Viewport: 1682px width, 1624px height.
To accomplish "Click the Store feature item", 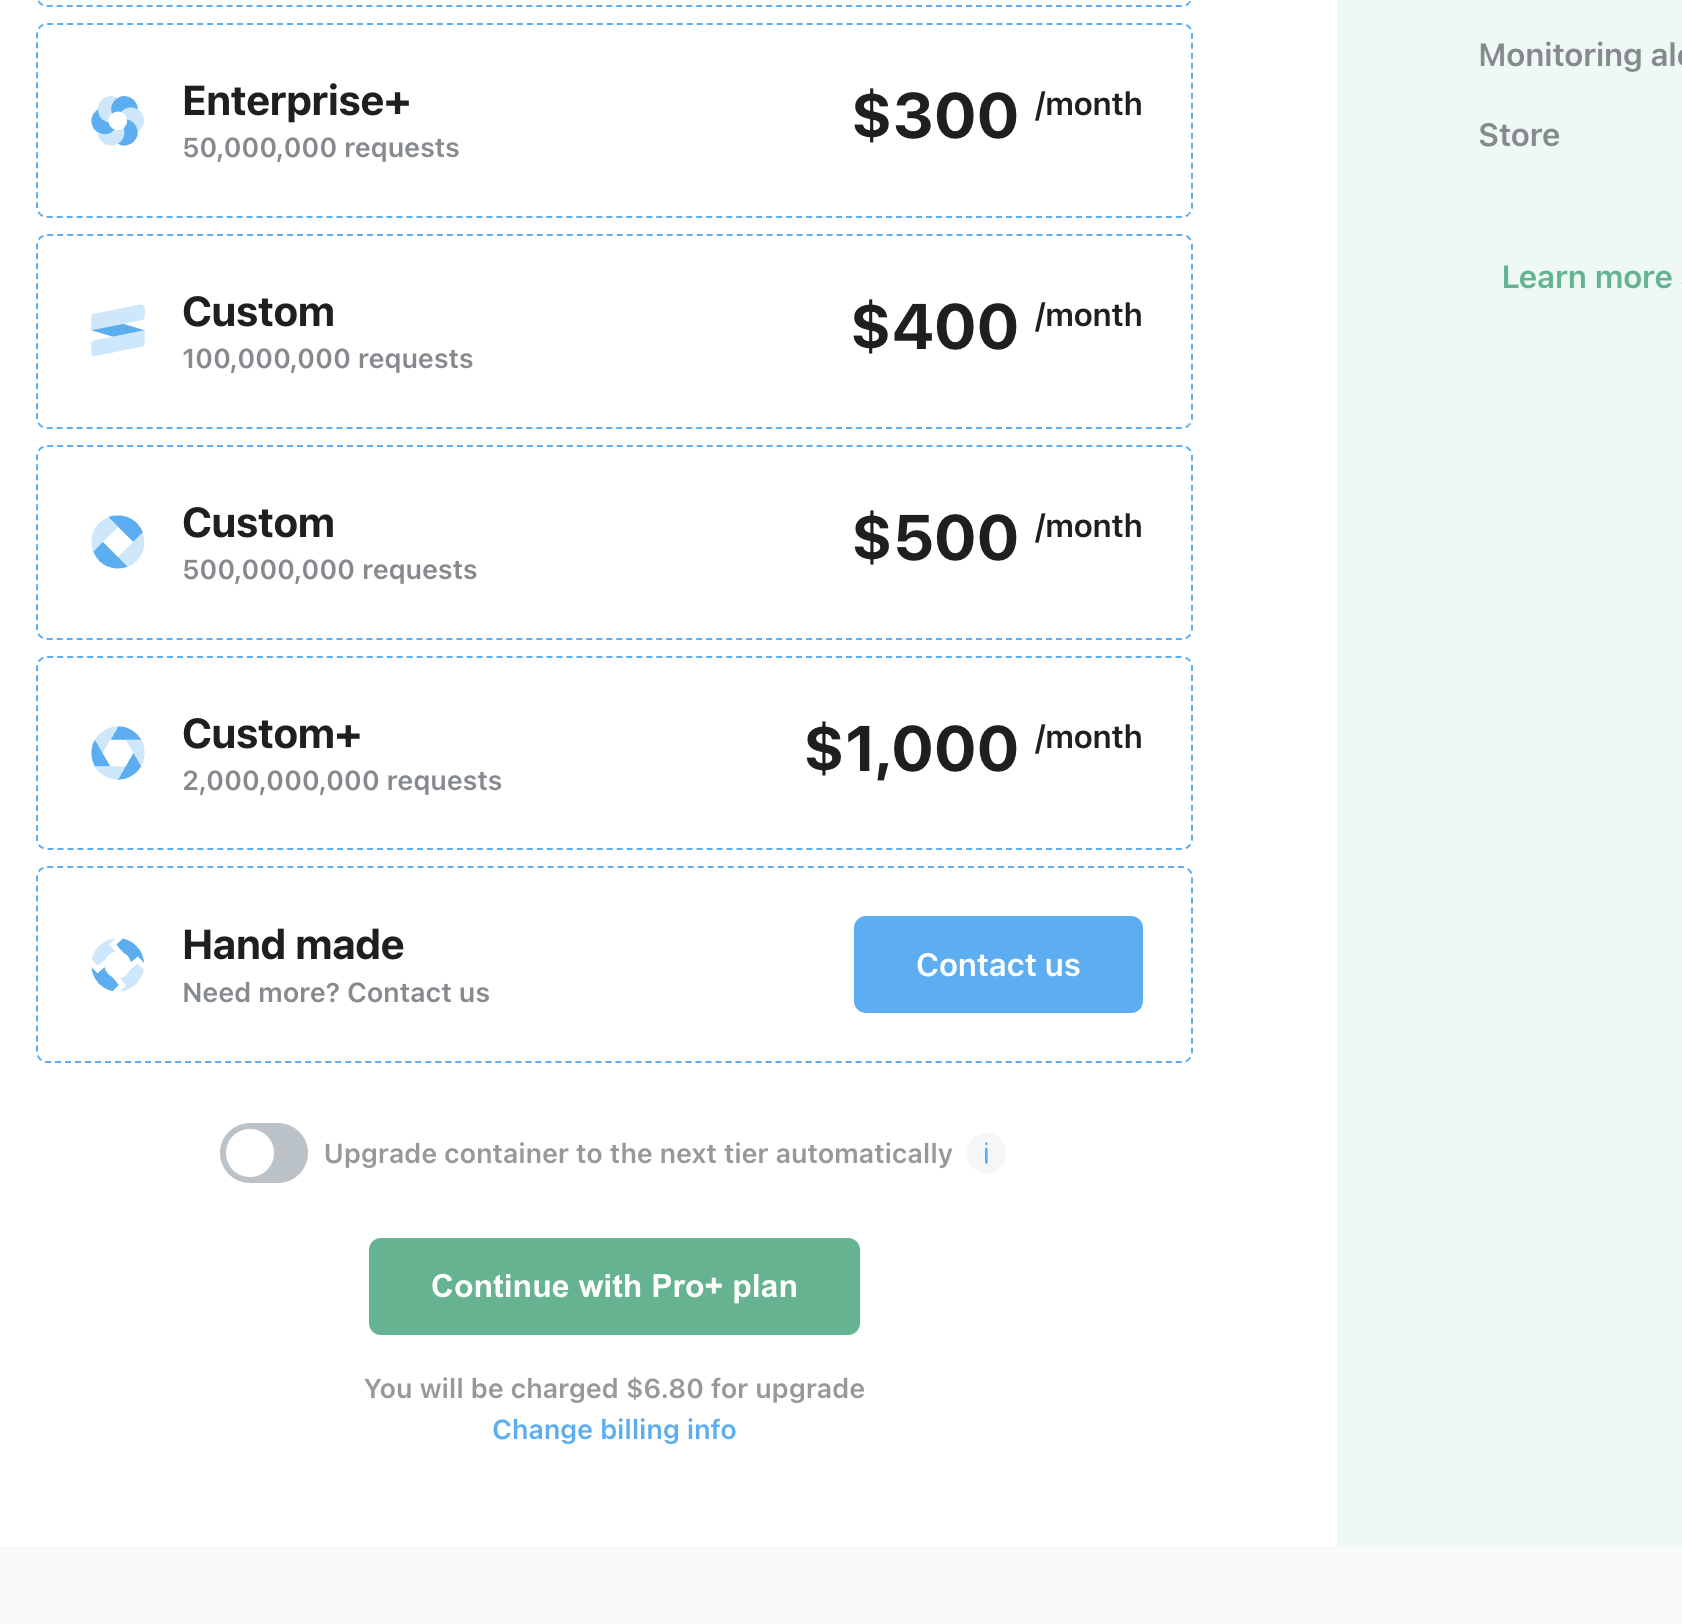I will pos(1519,135).
